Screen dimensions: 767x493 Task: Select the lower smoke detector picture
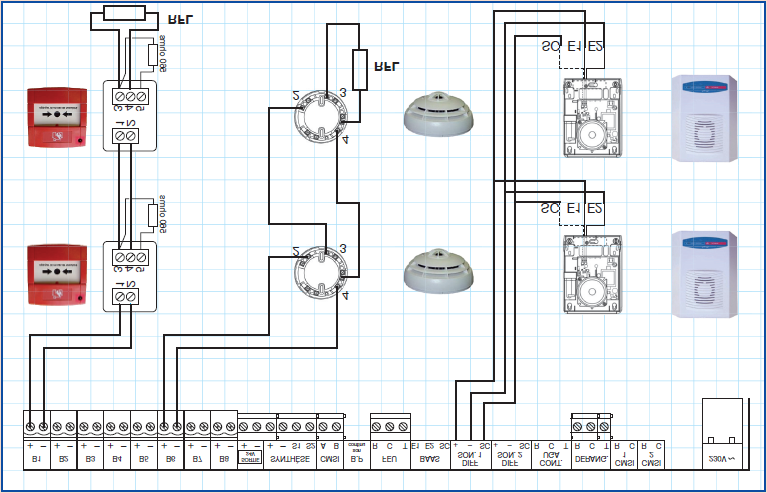pyautogui.click(x=439, y=271)
